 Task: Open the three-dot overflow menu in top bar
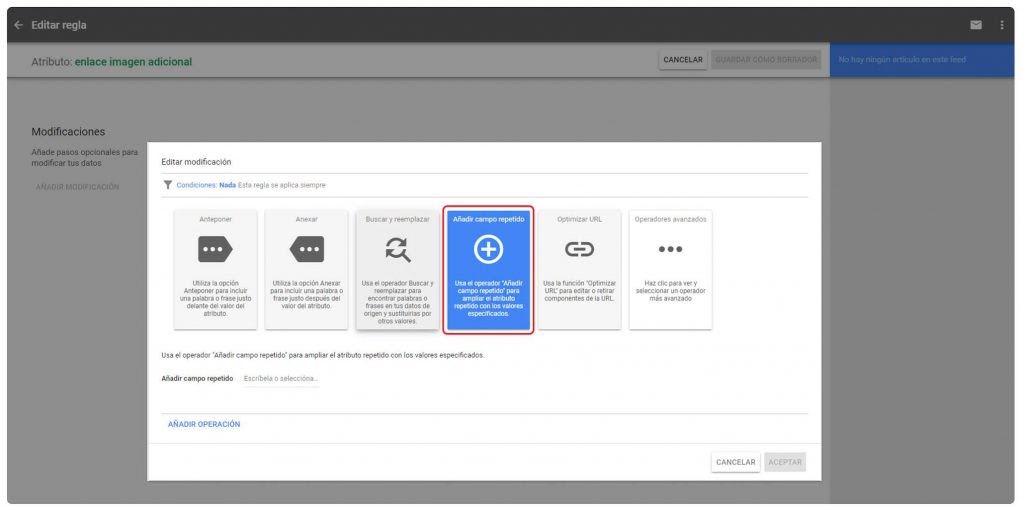pos(1002,25)
